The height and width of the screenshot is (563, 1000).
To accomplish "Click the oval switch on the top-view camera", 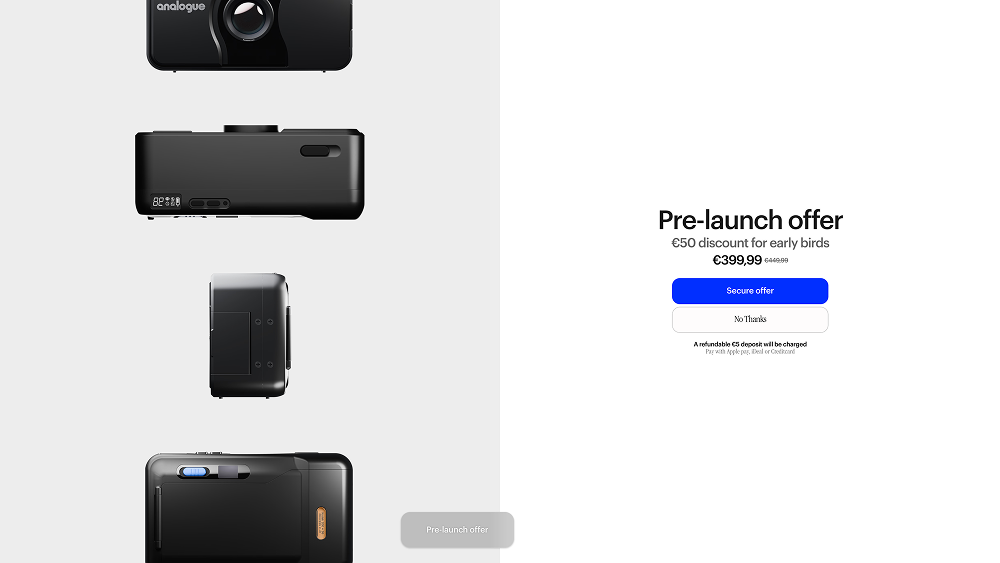I will coord(320,151).
